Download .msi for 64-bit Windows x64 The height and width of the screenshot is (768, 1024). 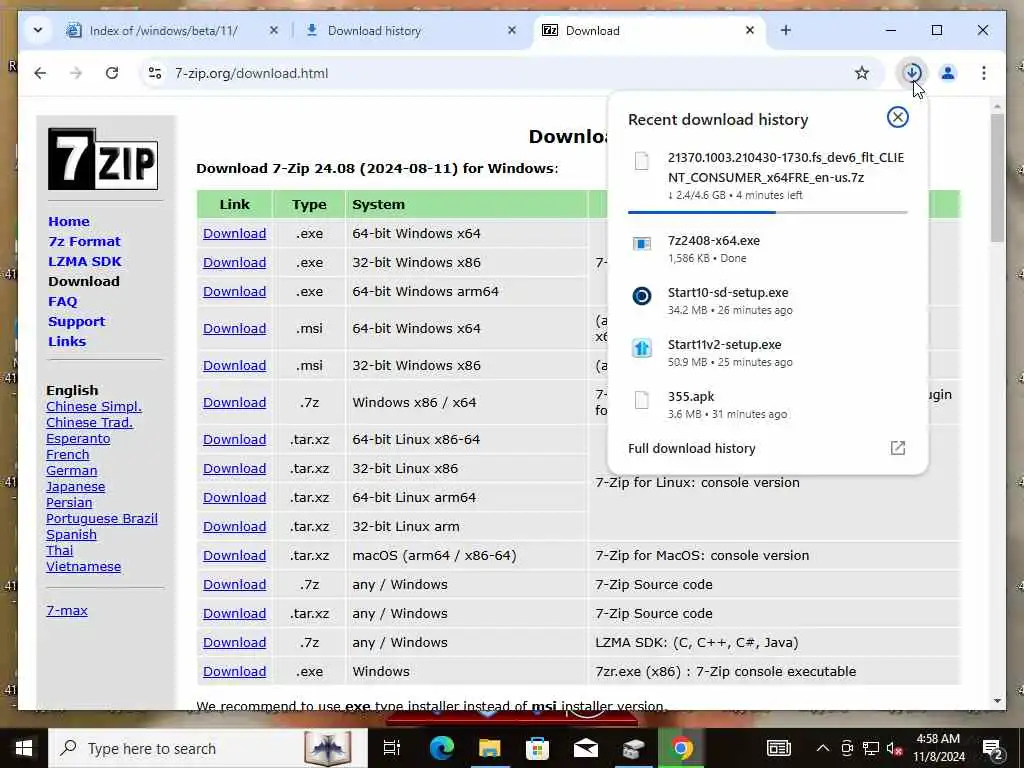point(234,328)
